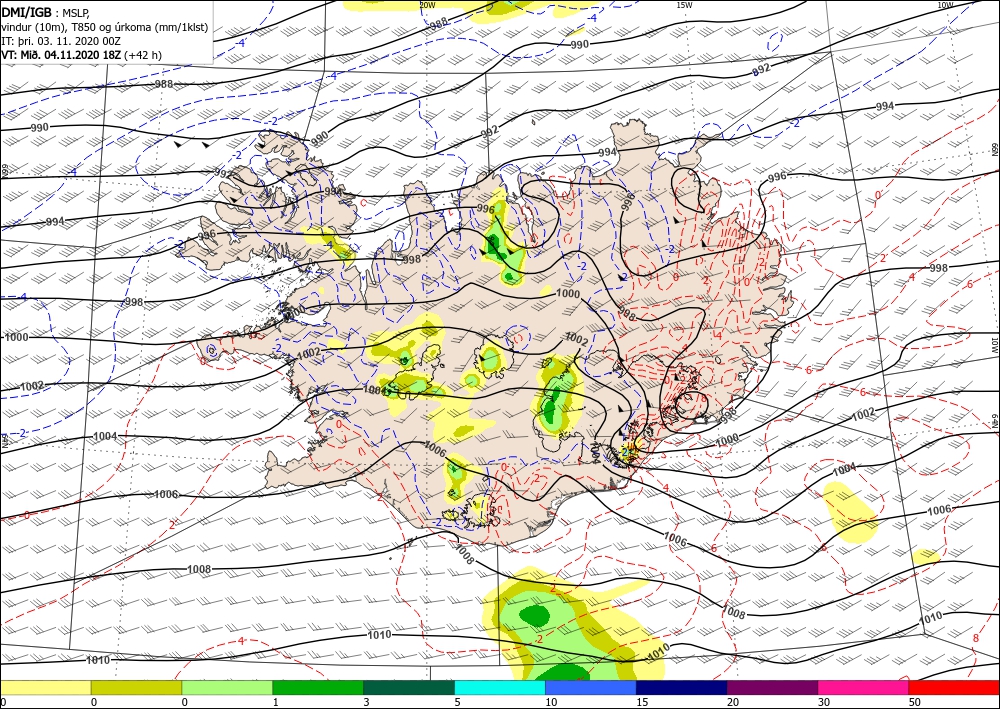Click the legend scale value '50'
Screen dimensions: 1000x709
(x=915, y=702)
